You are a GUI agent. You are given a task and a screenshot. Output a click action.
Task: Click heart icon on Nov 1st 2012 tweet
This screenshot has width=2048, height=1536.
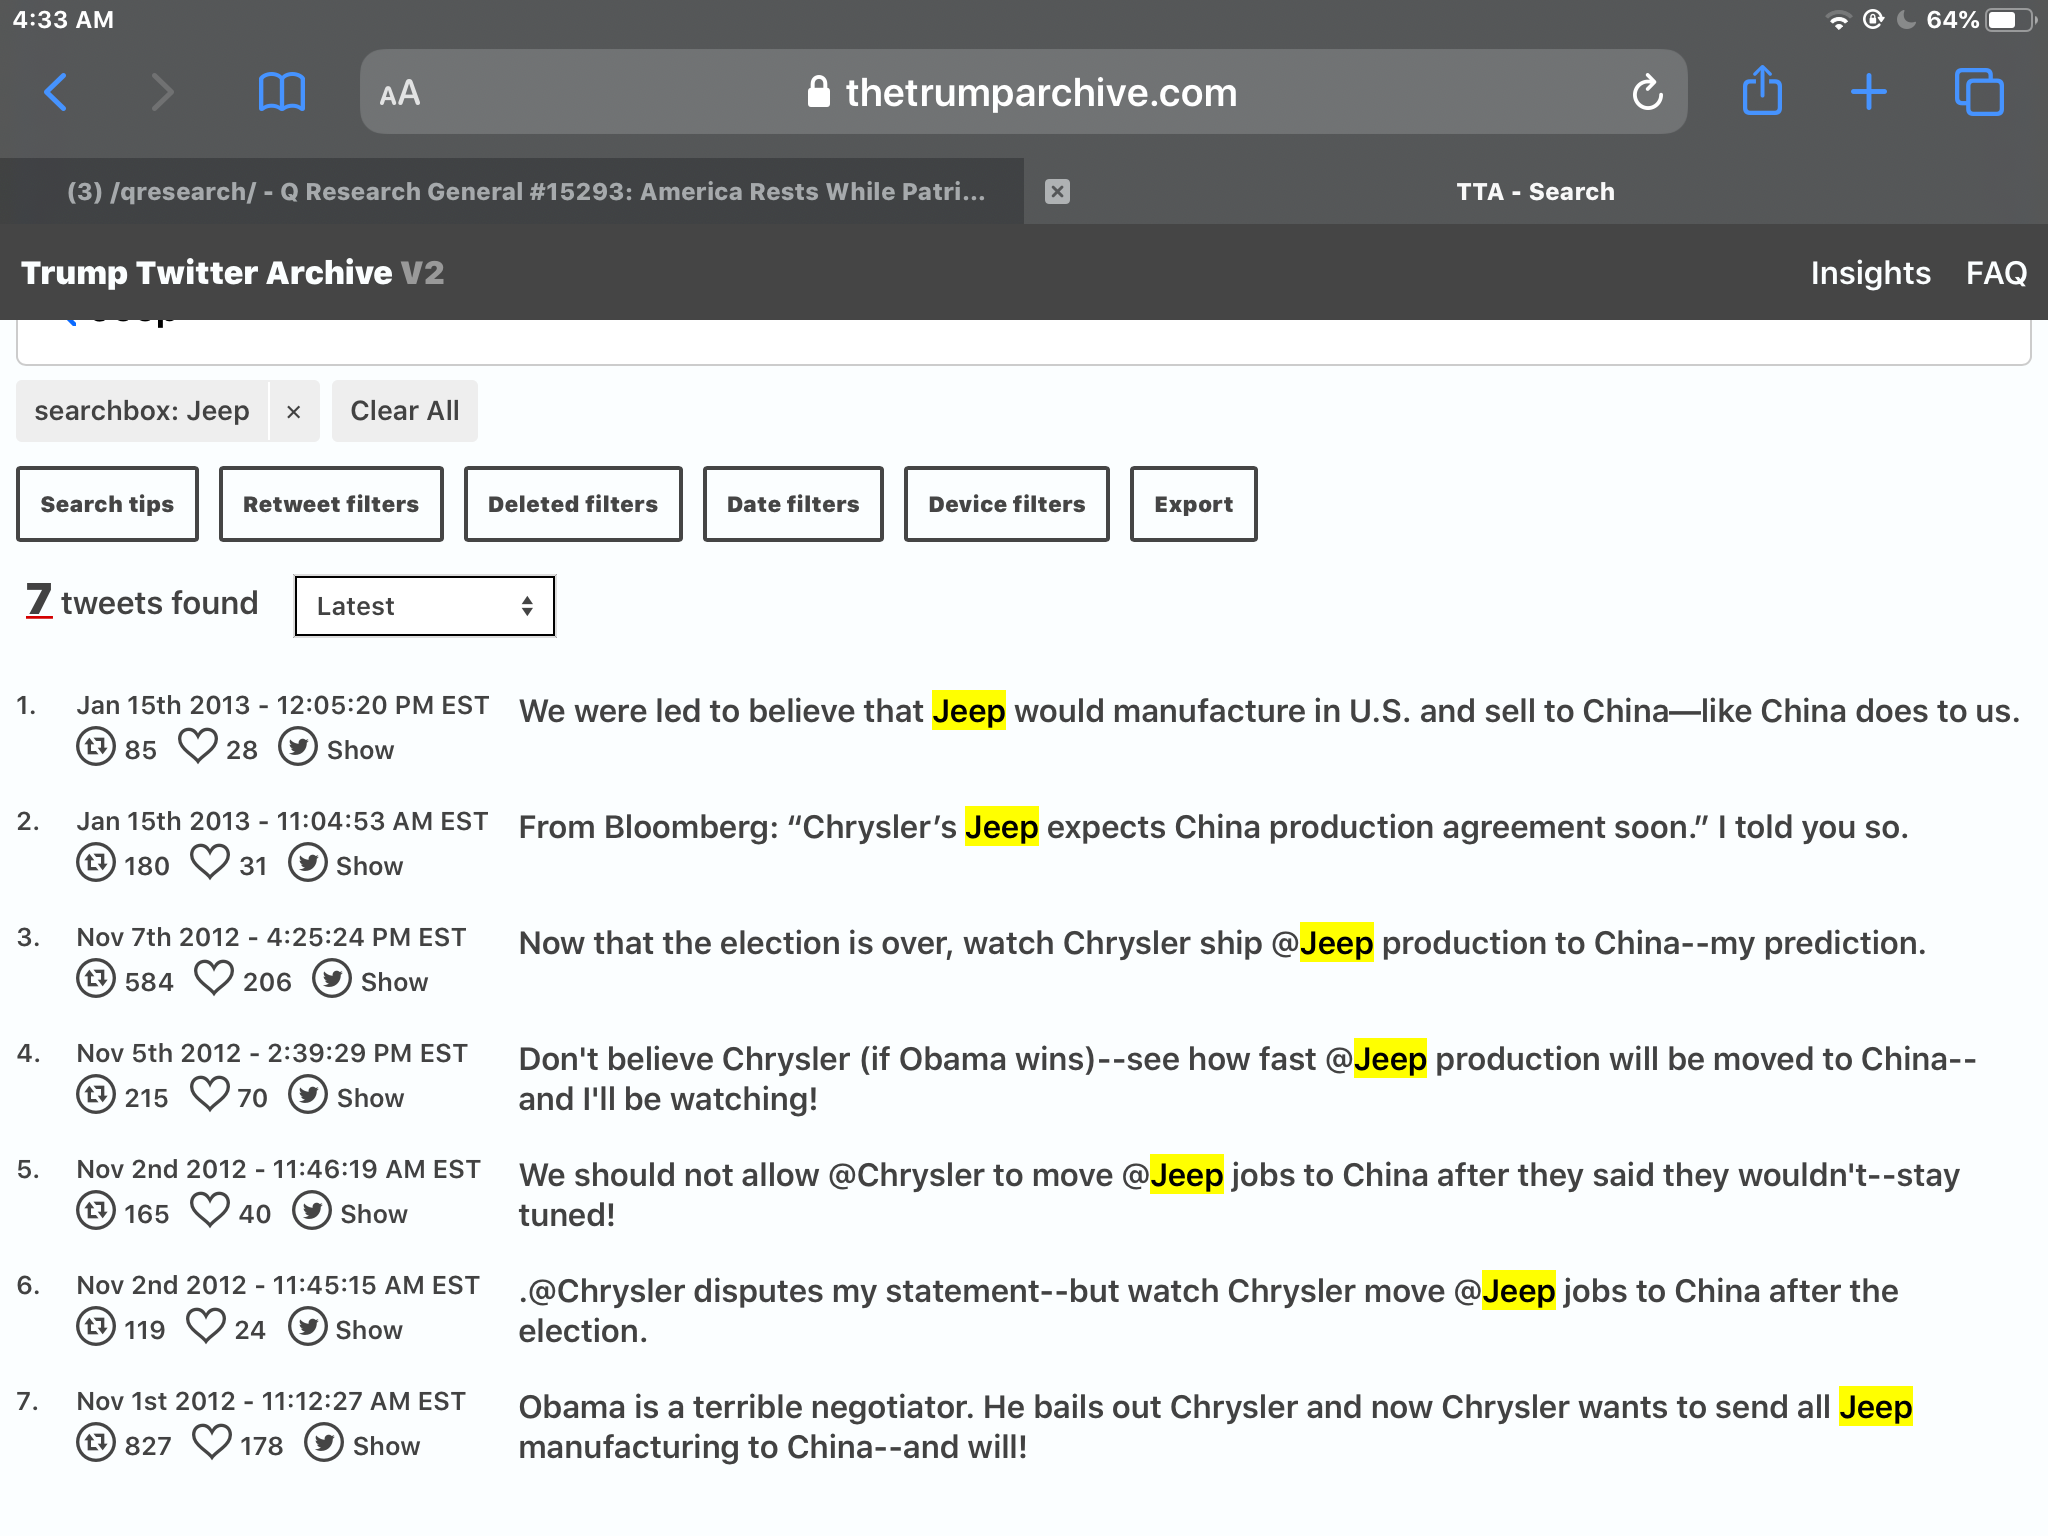[x=212, y=1442]
